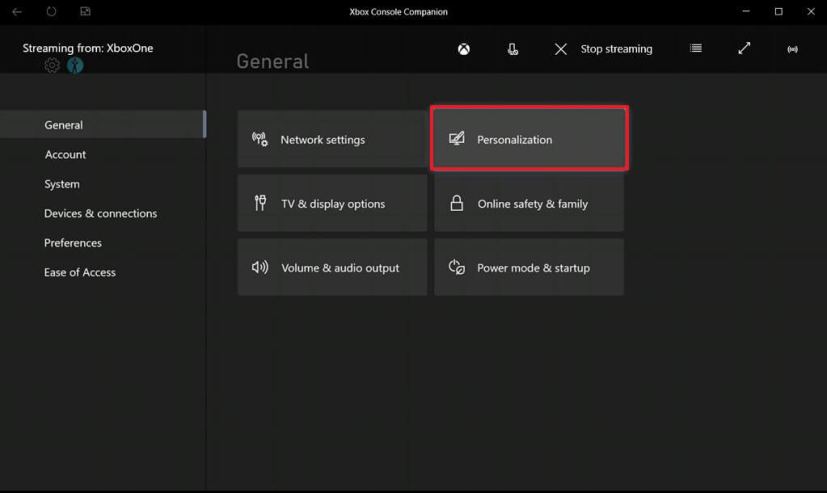Select General in the settings sidebar
Image resolution: width=827 pixels, height=493 pixels.
(103, 125)
